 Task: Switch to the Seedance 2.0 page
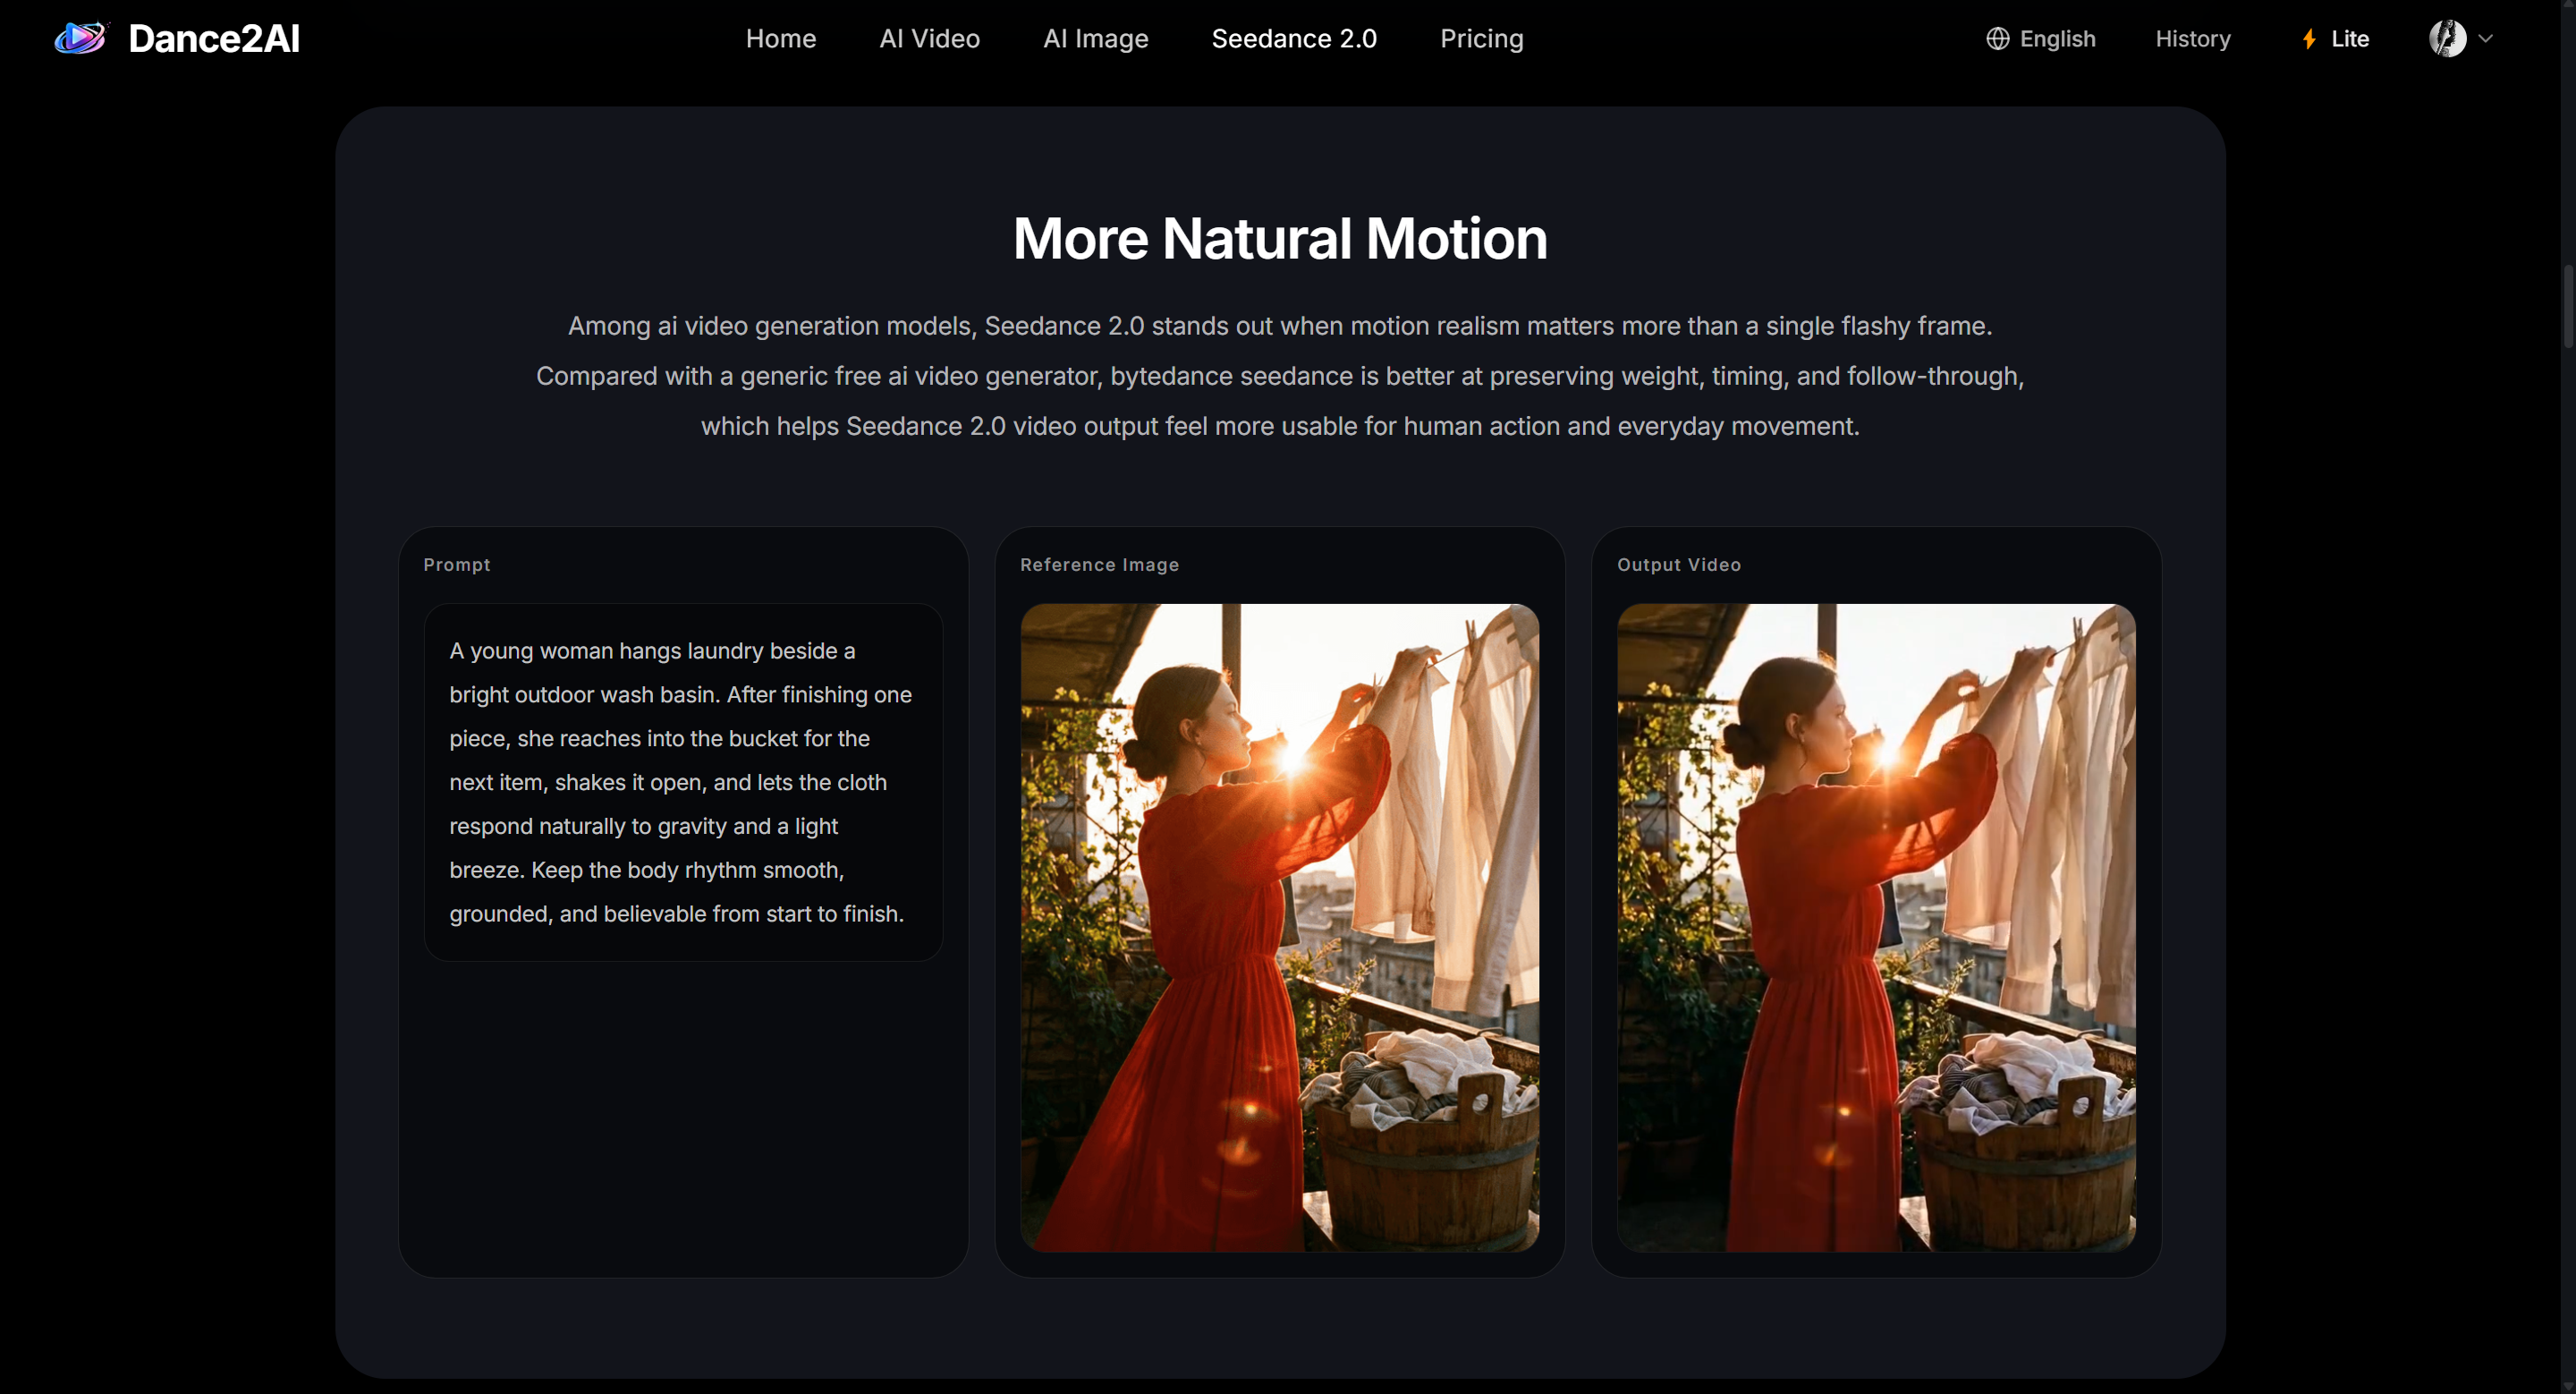click(x=1293, y=38)
